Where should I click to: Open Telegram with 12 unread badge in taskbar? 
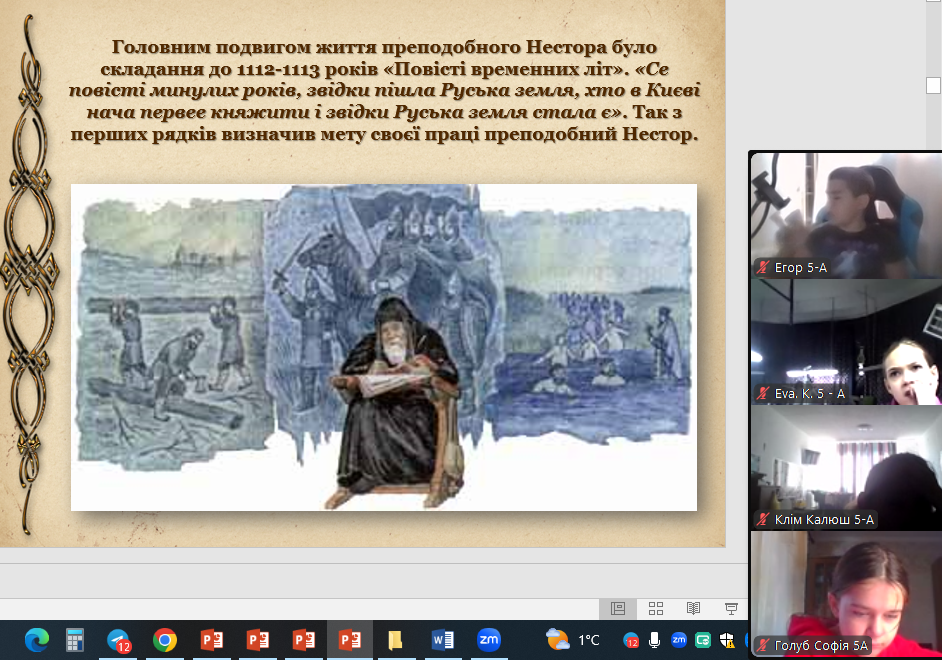tap(119, 640)
